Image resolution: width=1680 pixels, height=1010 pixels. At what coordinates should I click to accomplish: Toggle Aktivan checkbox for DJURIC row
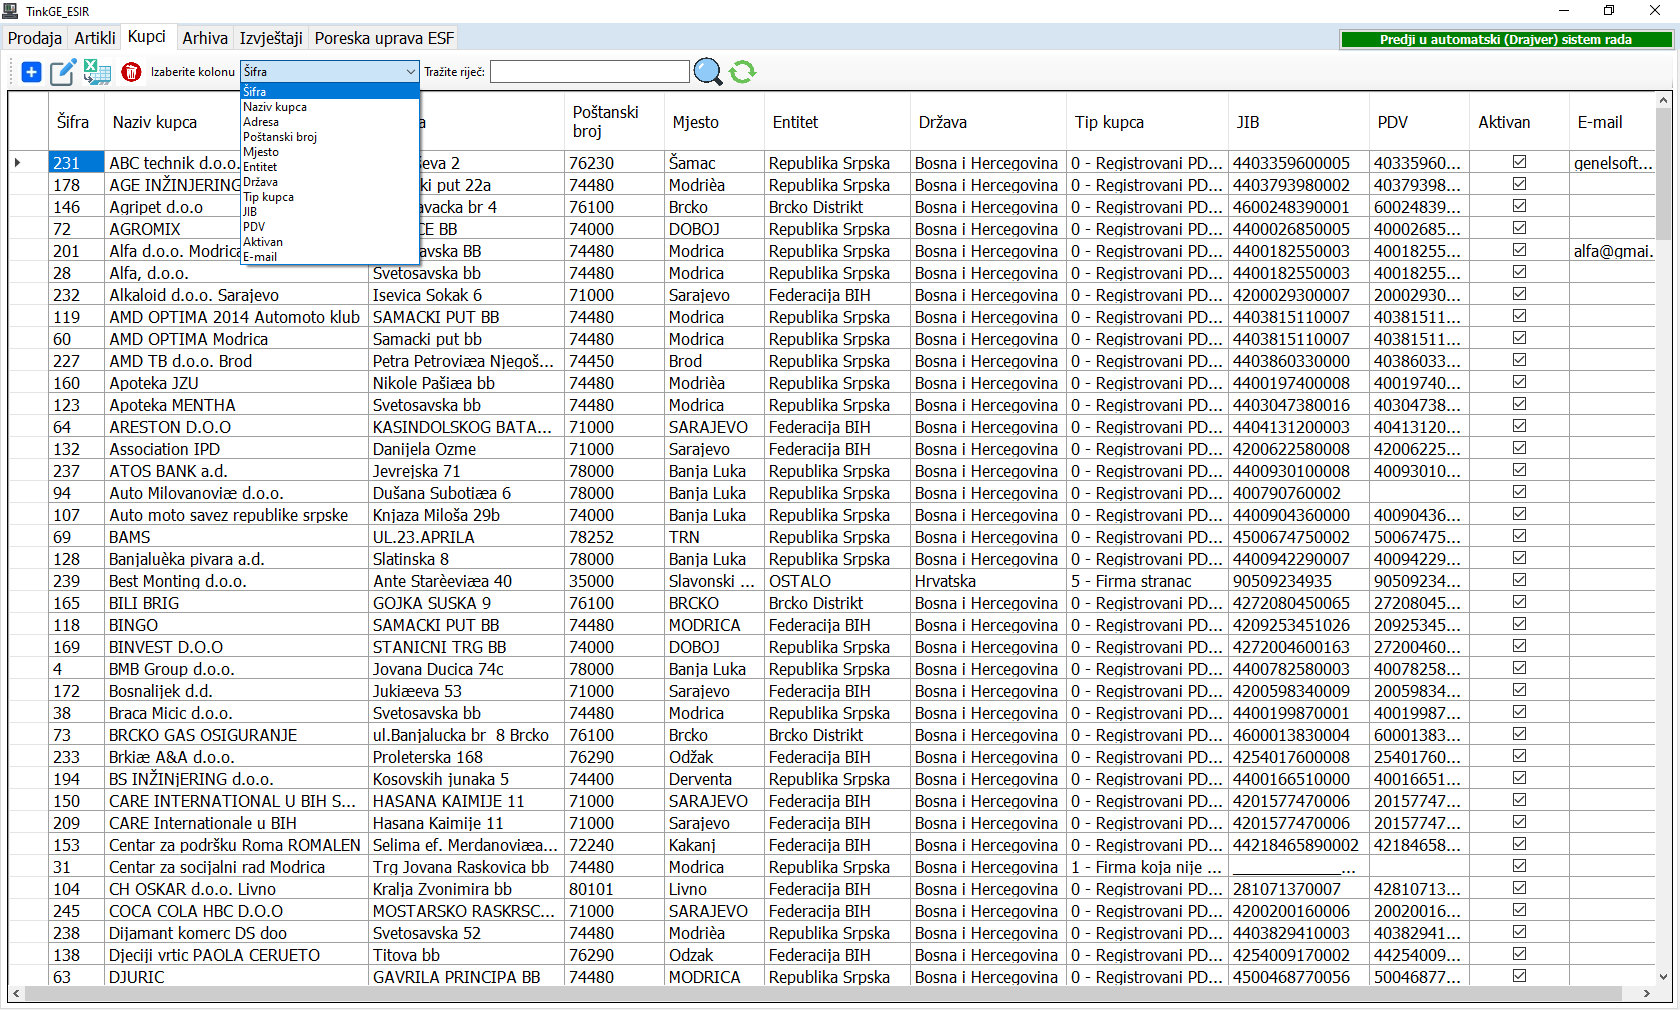tap(1519, 976)
